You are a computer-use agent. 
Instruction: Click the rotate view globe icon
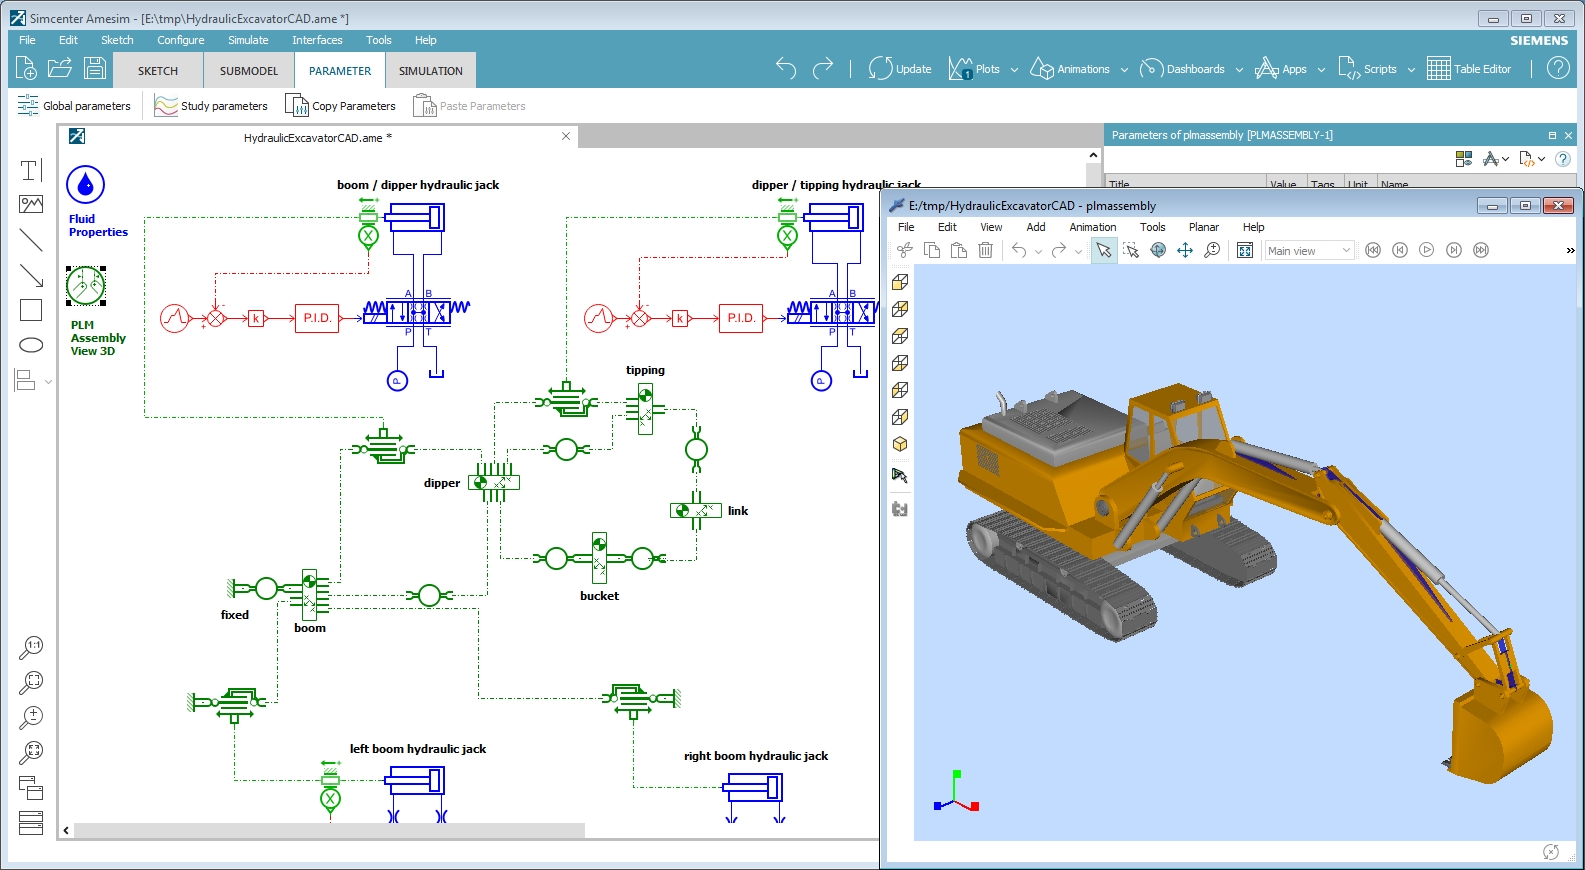[x=1158, y=250]
